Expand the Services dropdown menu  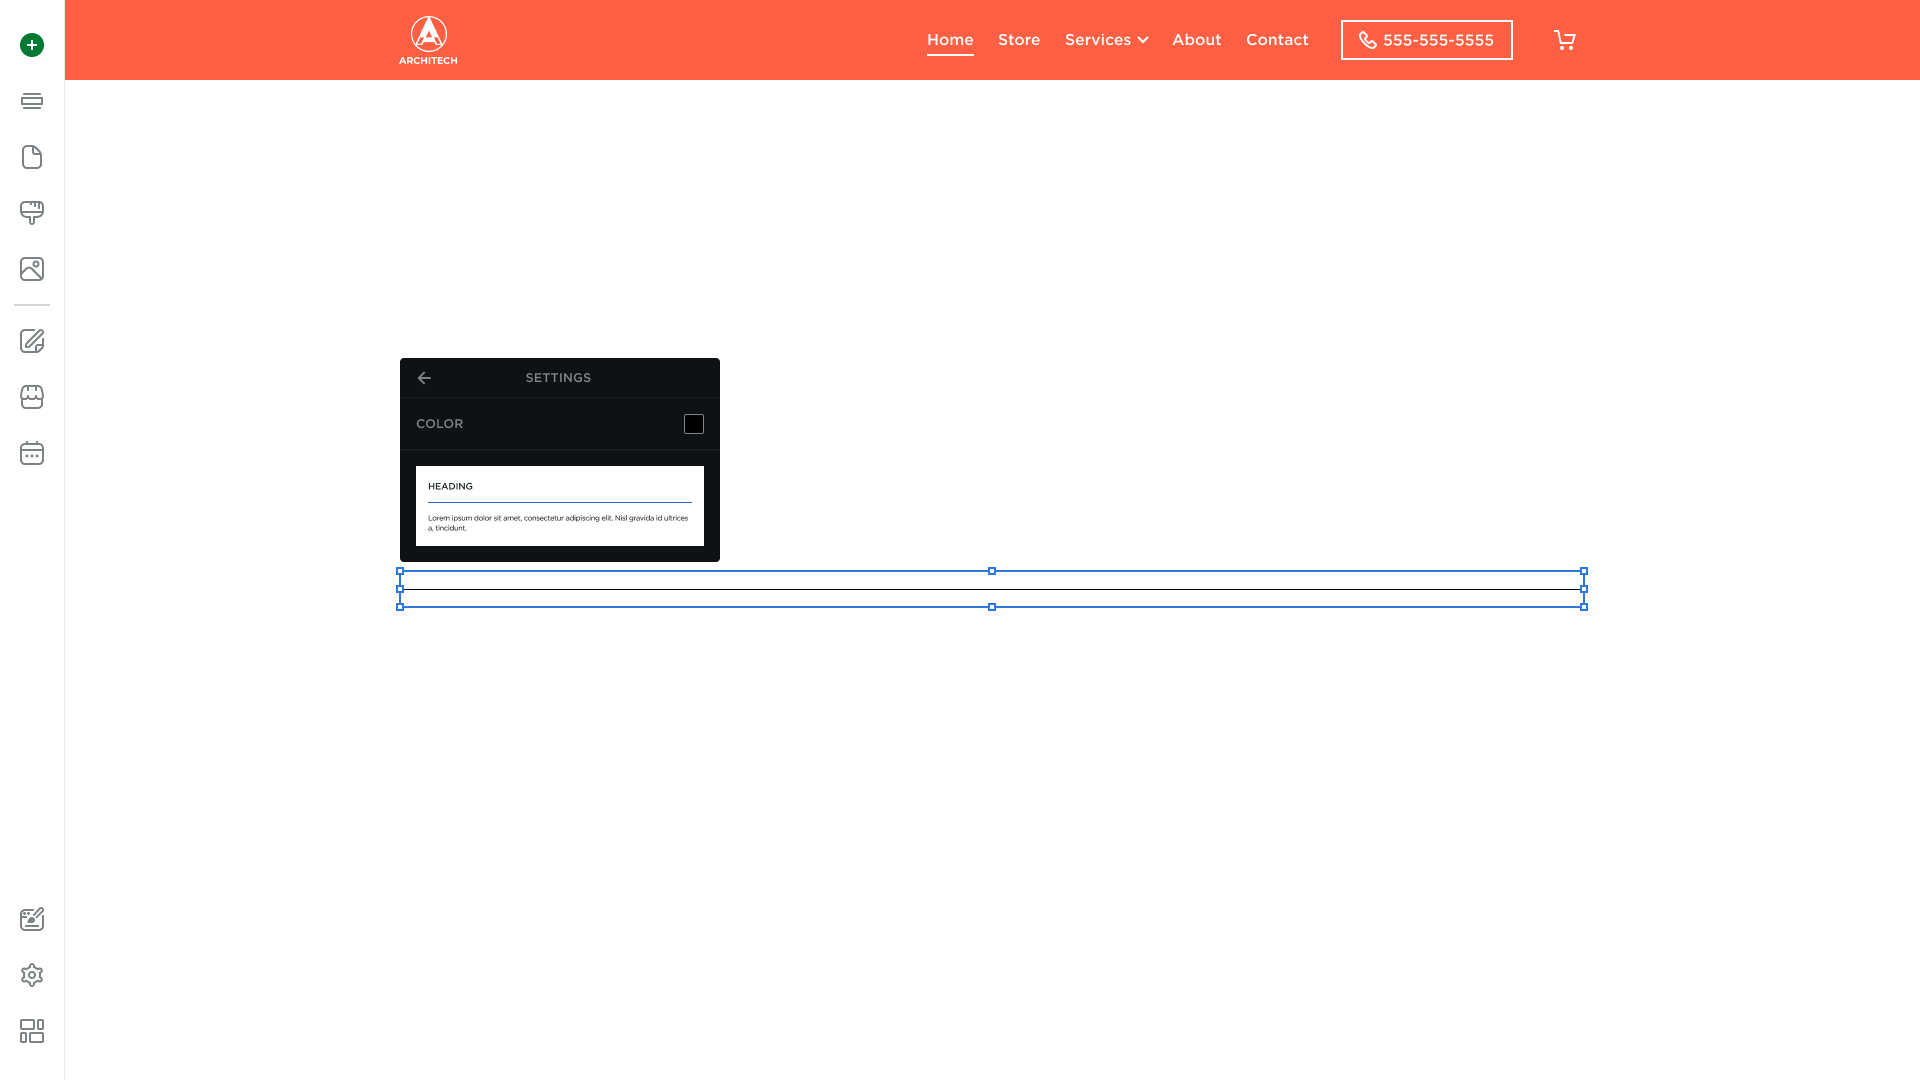[x=1106, y=40]
